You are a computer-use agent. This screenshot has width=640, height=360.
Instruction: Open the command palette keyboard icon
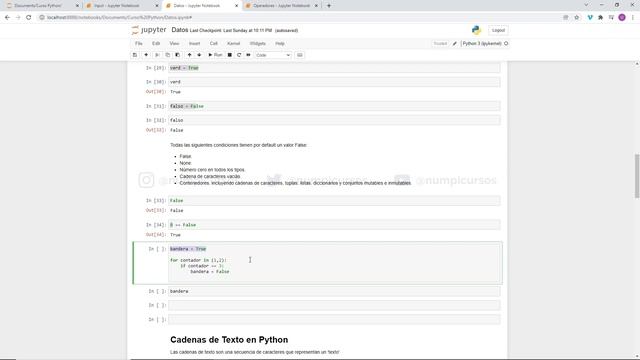(x=300, y=55)
